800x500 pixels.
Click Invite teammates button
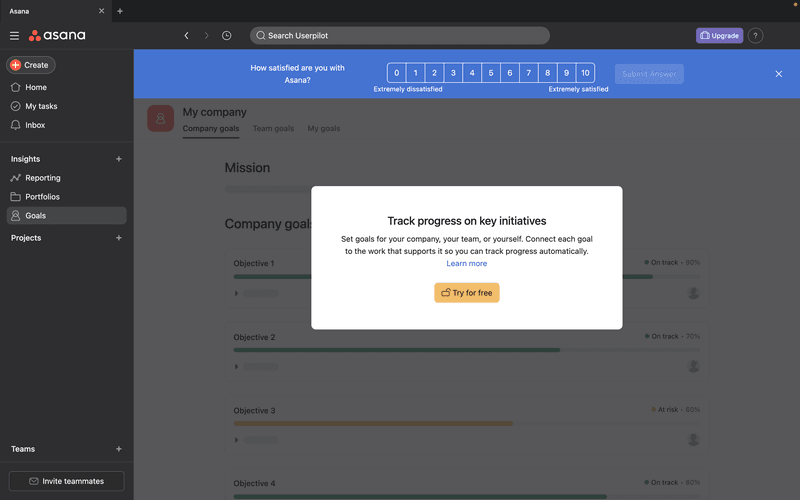pyautogui.click(x=66, y=481)
